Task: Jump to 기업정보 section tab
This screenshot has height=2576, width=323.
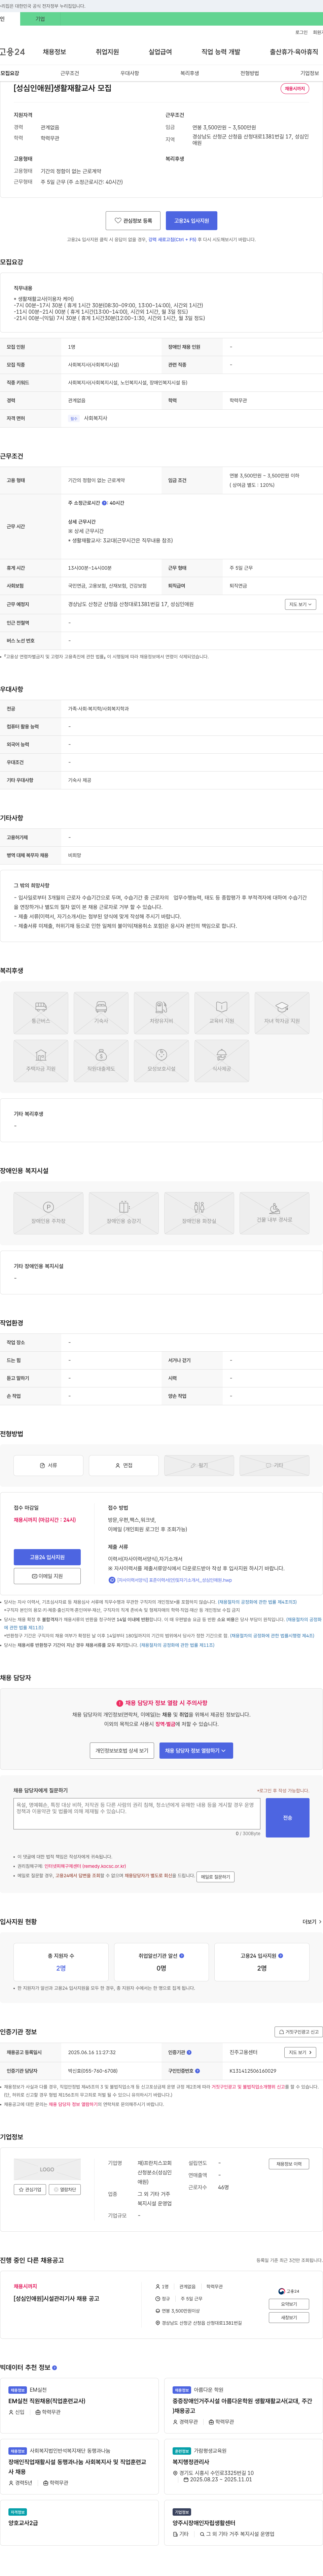Action: [310, 73]
